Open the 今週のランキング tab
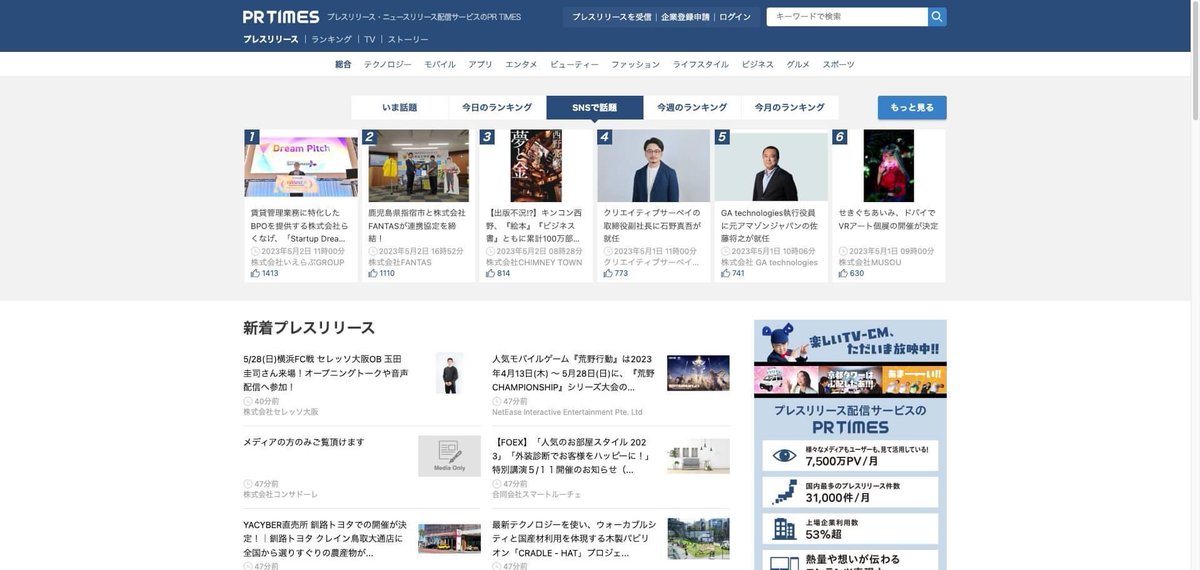1200x570 pixels. point(692,108)
